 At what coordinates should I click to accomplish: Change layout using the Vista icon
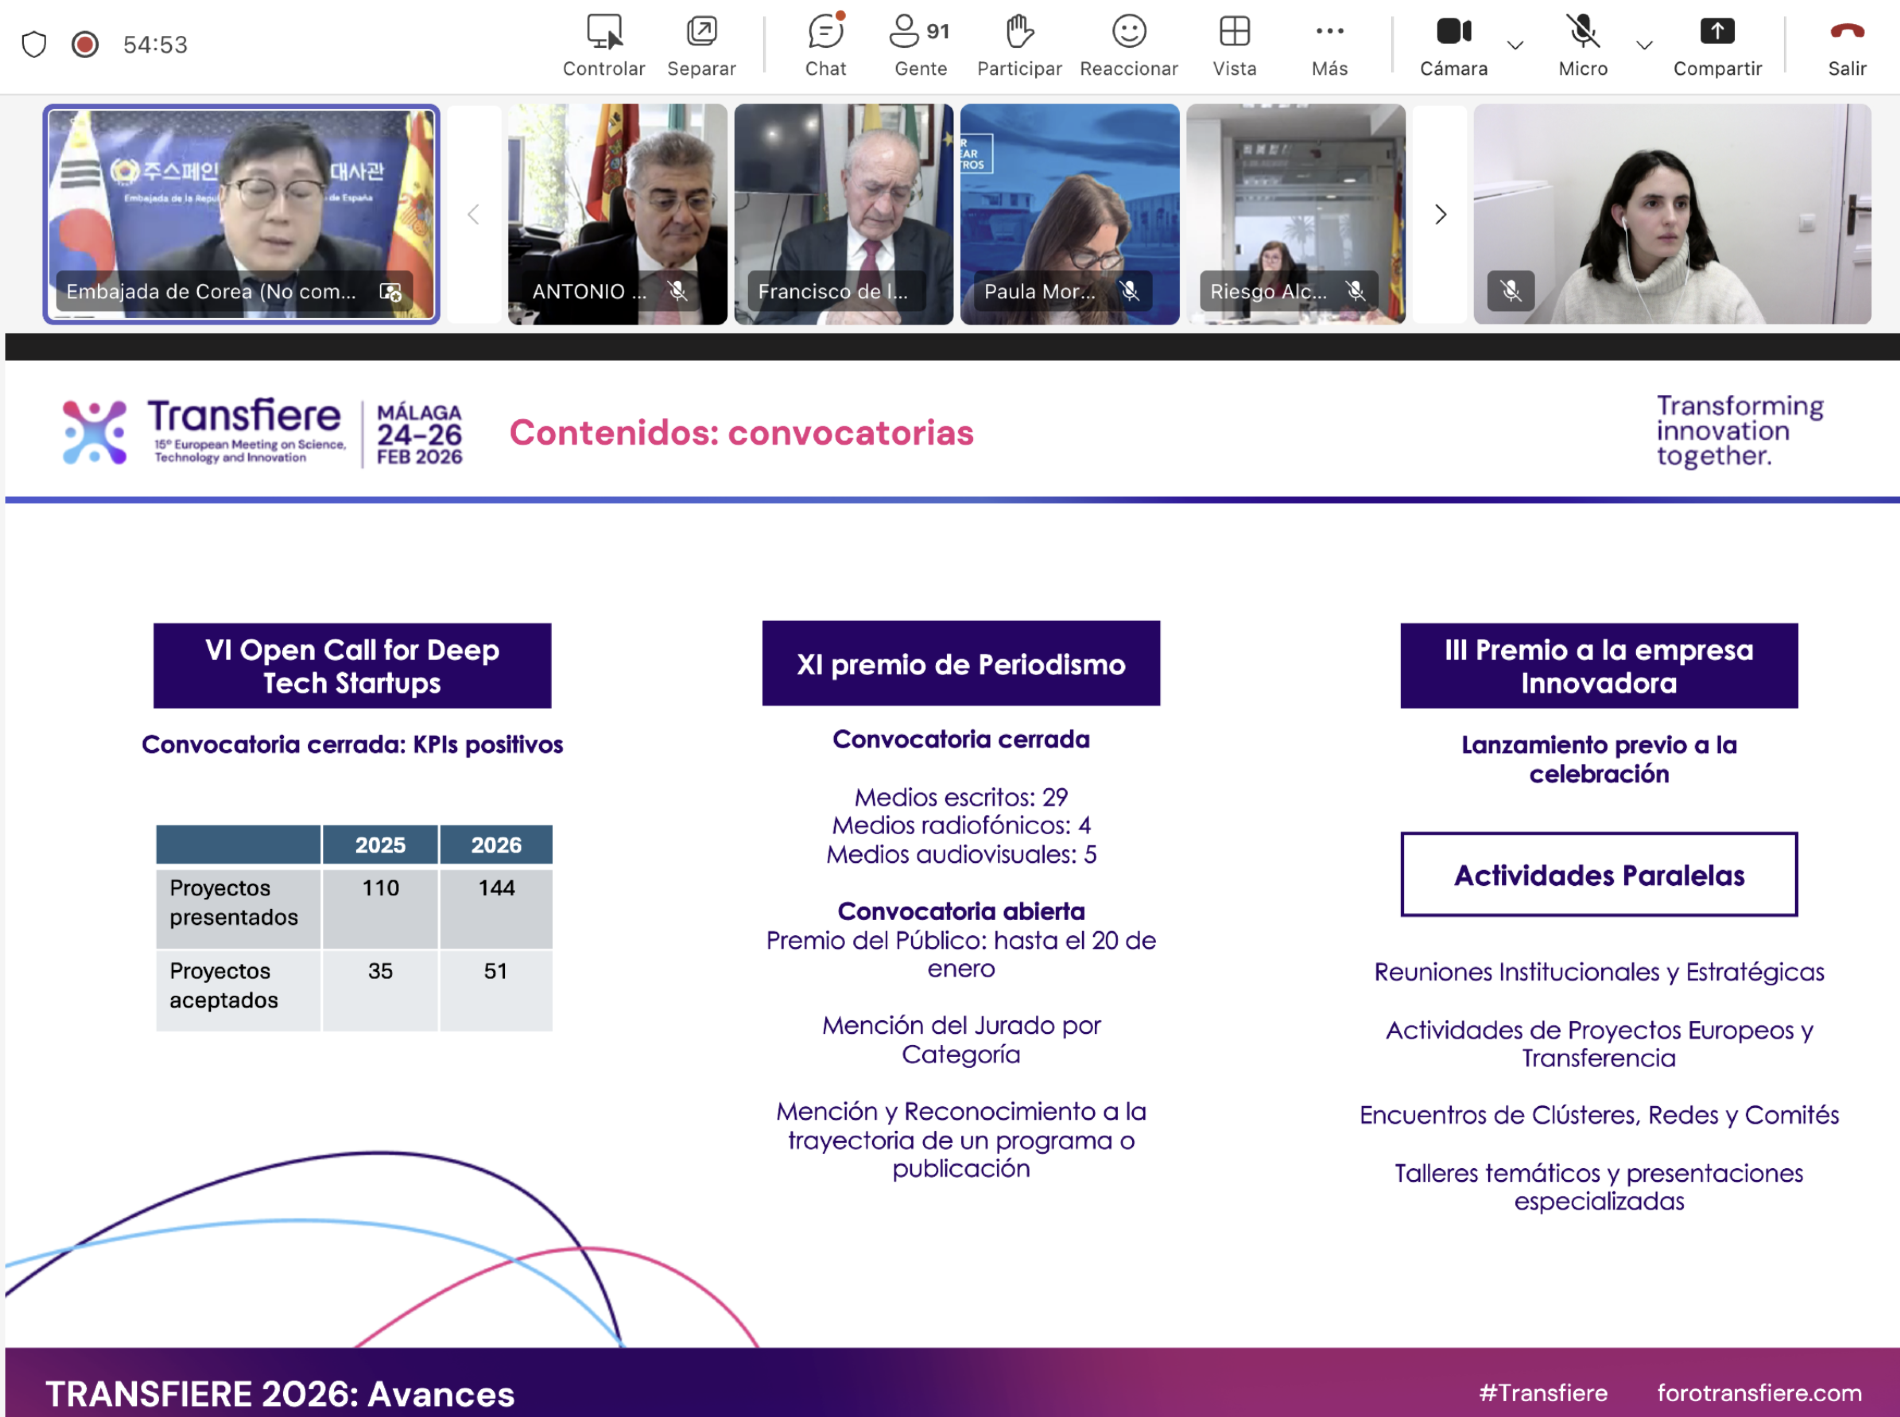pyautogui.click(x=1234, y=45)
